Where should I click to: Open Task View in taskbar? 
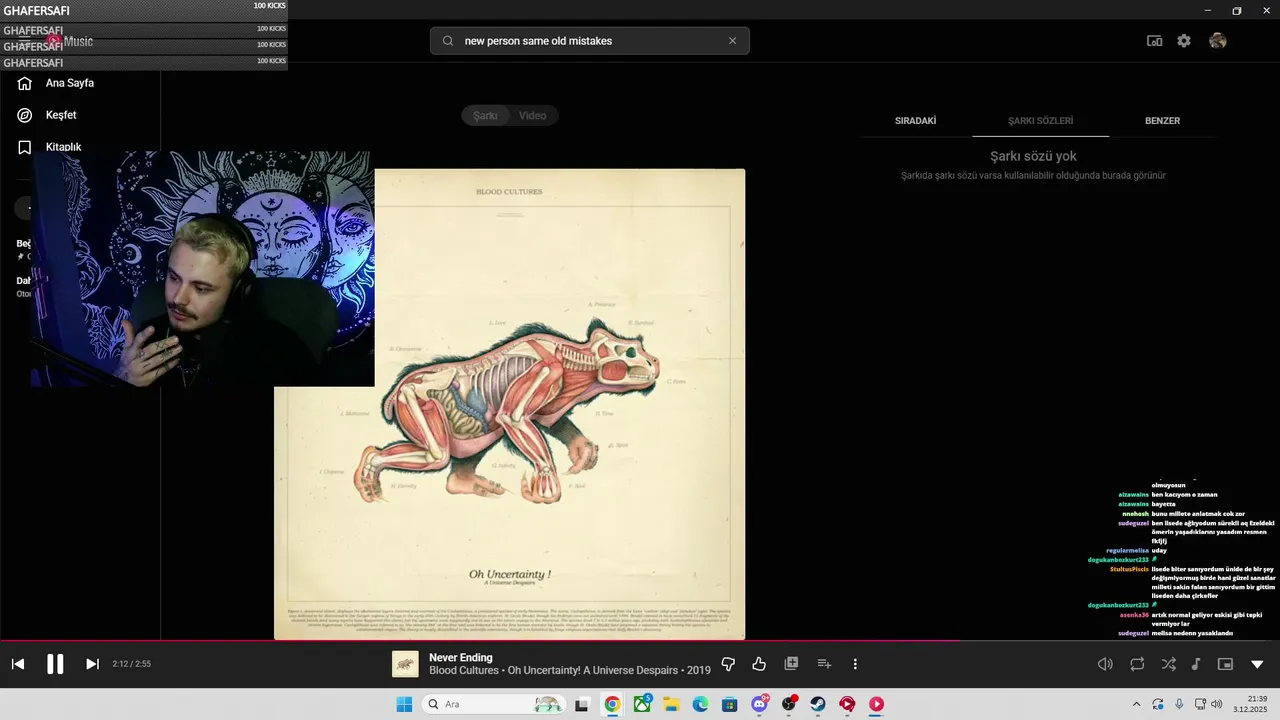coord(582,704)
